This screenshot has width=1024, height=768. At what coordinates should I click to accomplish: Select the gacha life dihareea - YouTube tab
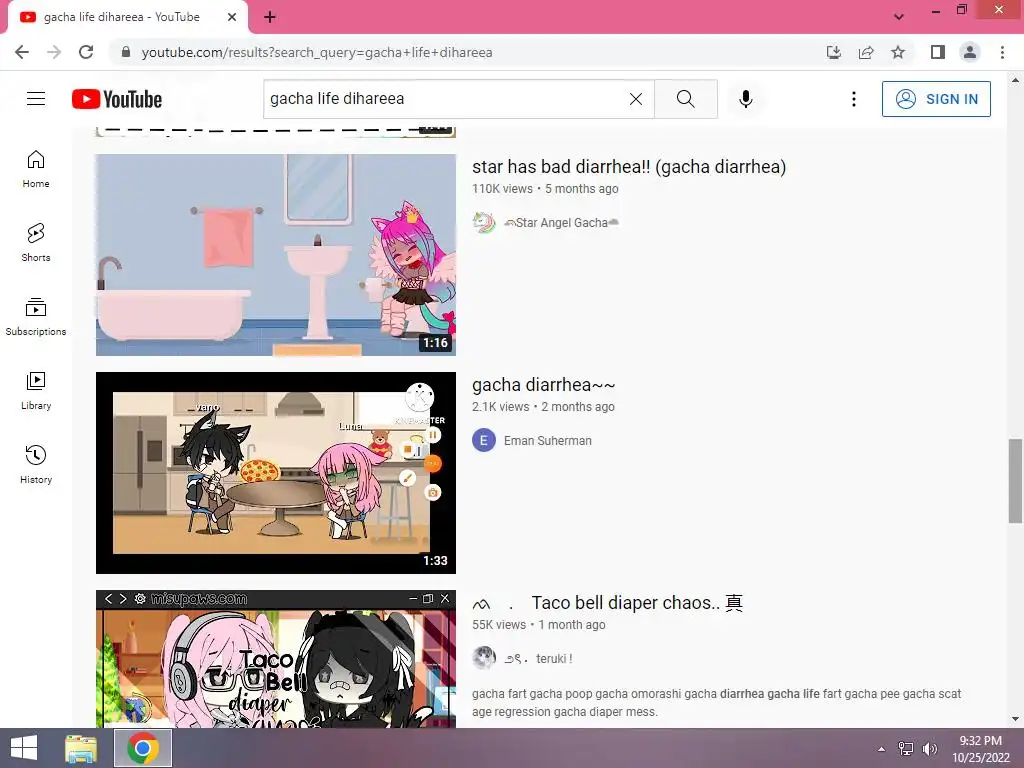[121, 17]
